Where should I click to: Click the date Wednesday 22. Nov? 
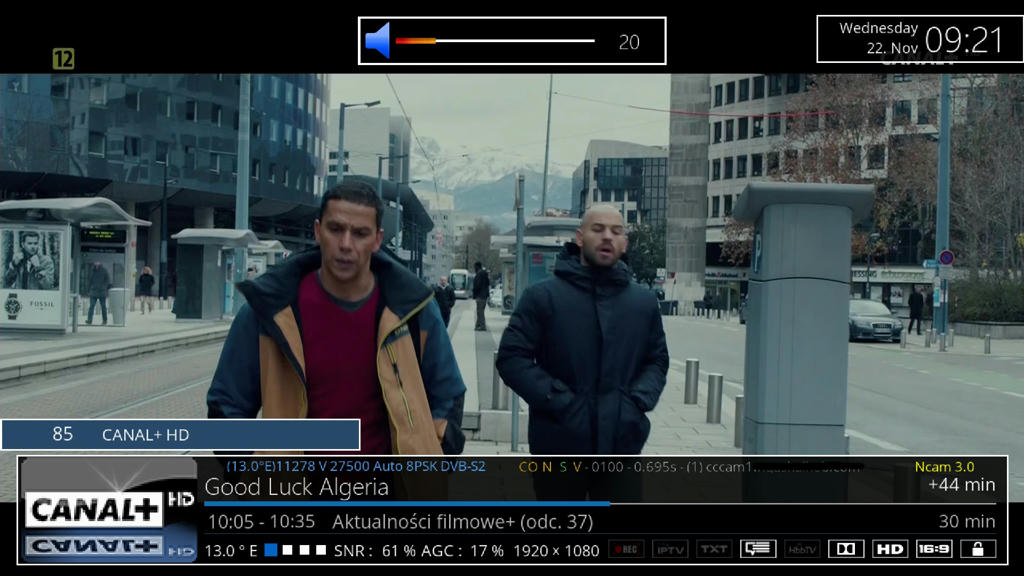878,38
